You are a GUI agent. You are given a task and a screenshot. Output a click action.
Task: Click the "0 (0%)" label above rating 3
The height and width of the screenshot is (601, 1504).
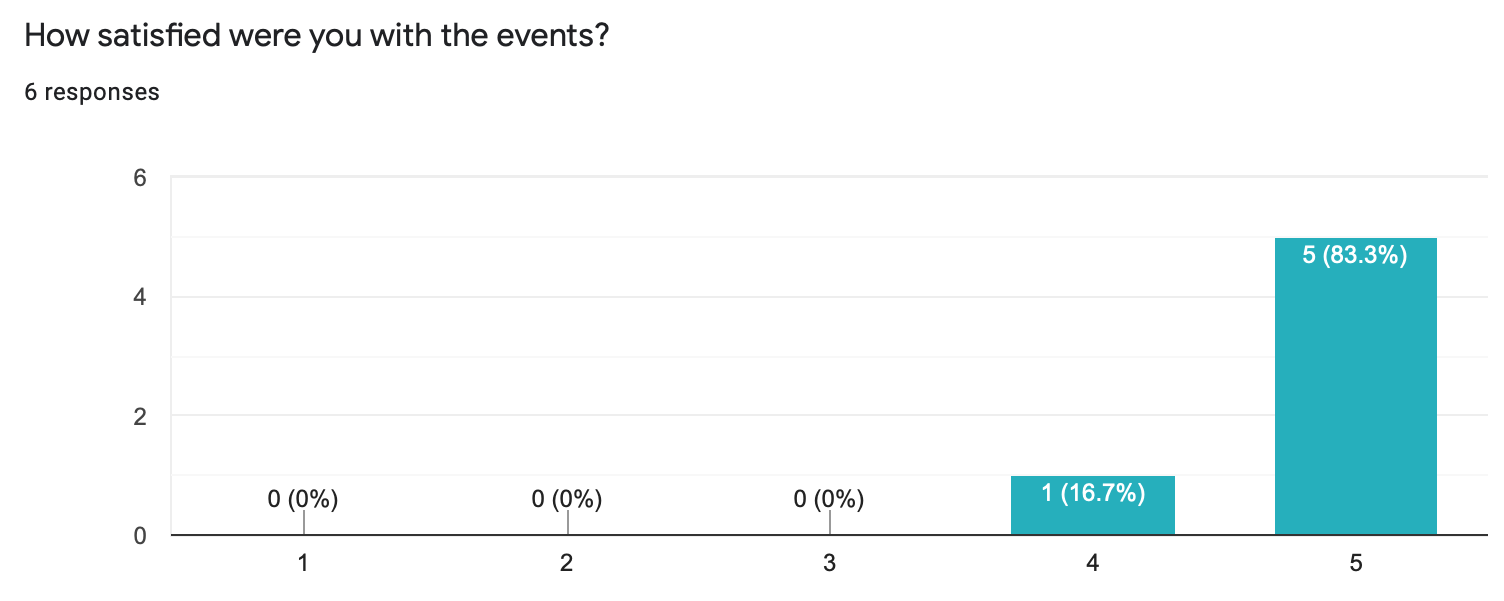(x=829, y=499)
